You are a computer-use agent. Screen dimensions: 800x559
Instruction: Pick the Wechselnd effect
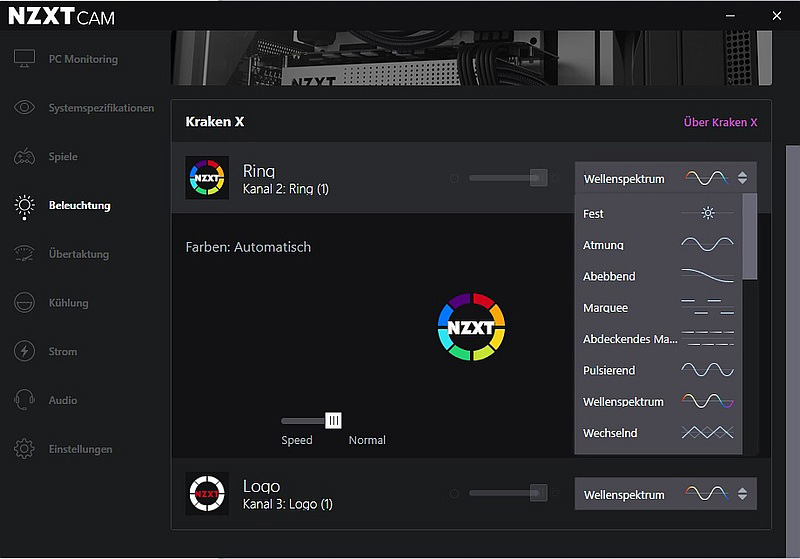[x=658, y=433]
